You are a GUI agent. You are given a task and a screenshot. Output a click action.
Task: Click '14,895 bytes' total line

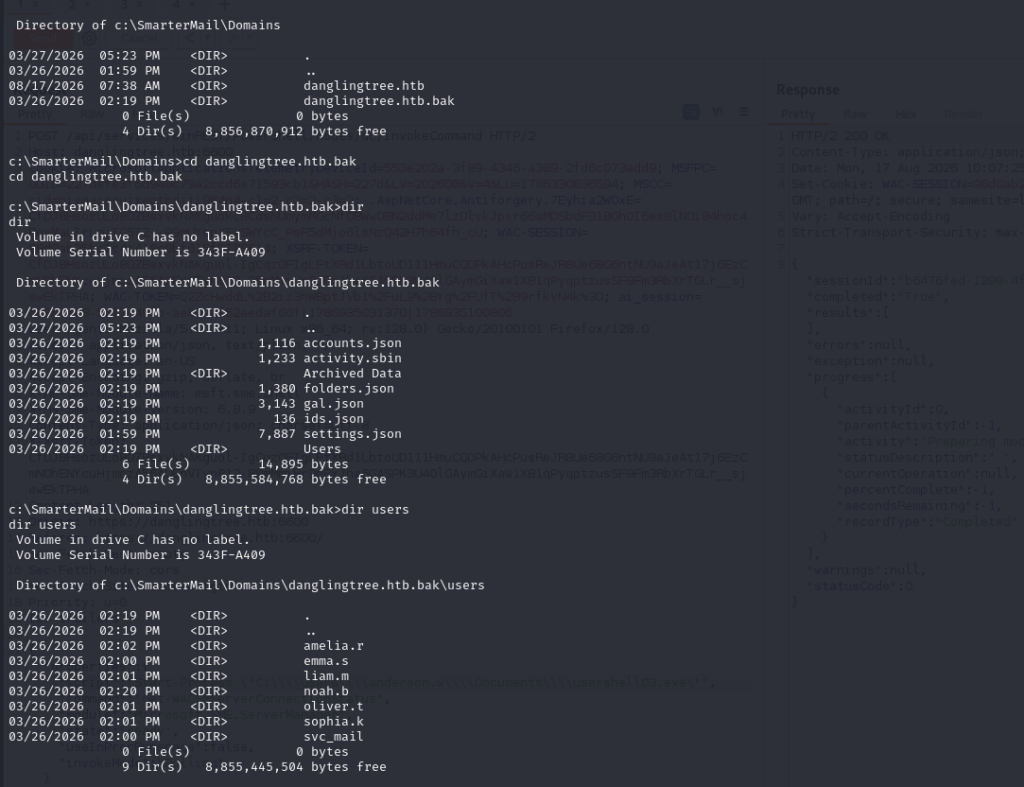click(x=303, y=464)
